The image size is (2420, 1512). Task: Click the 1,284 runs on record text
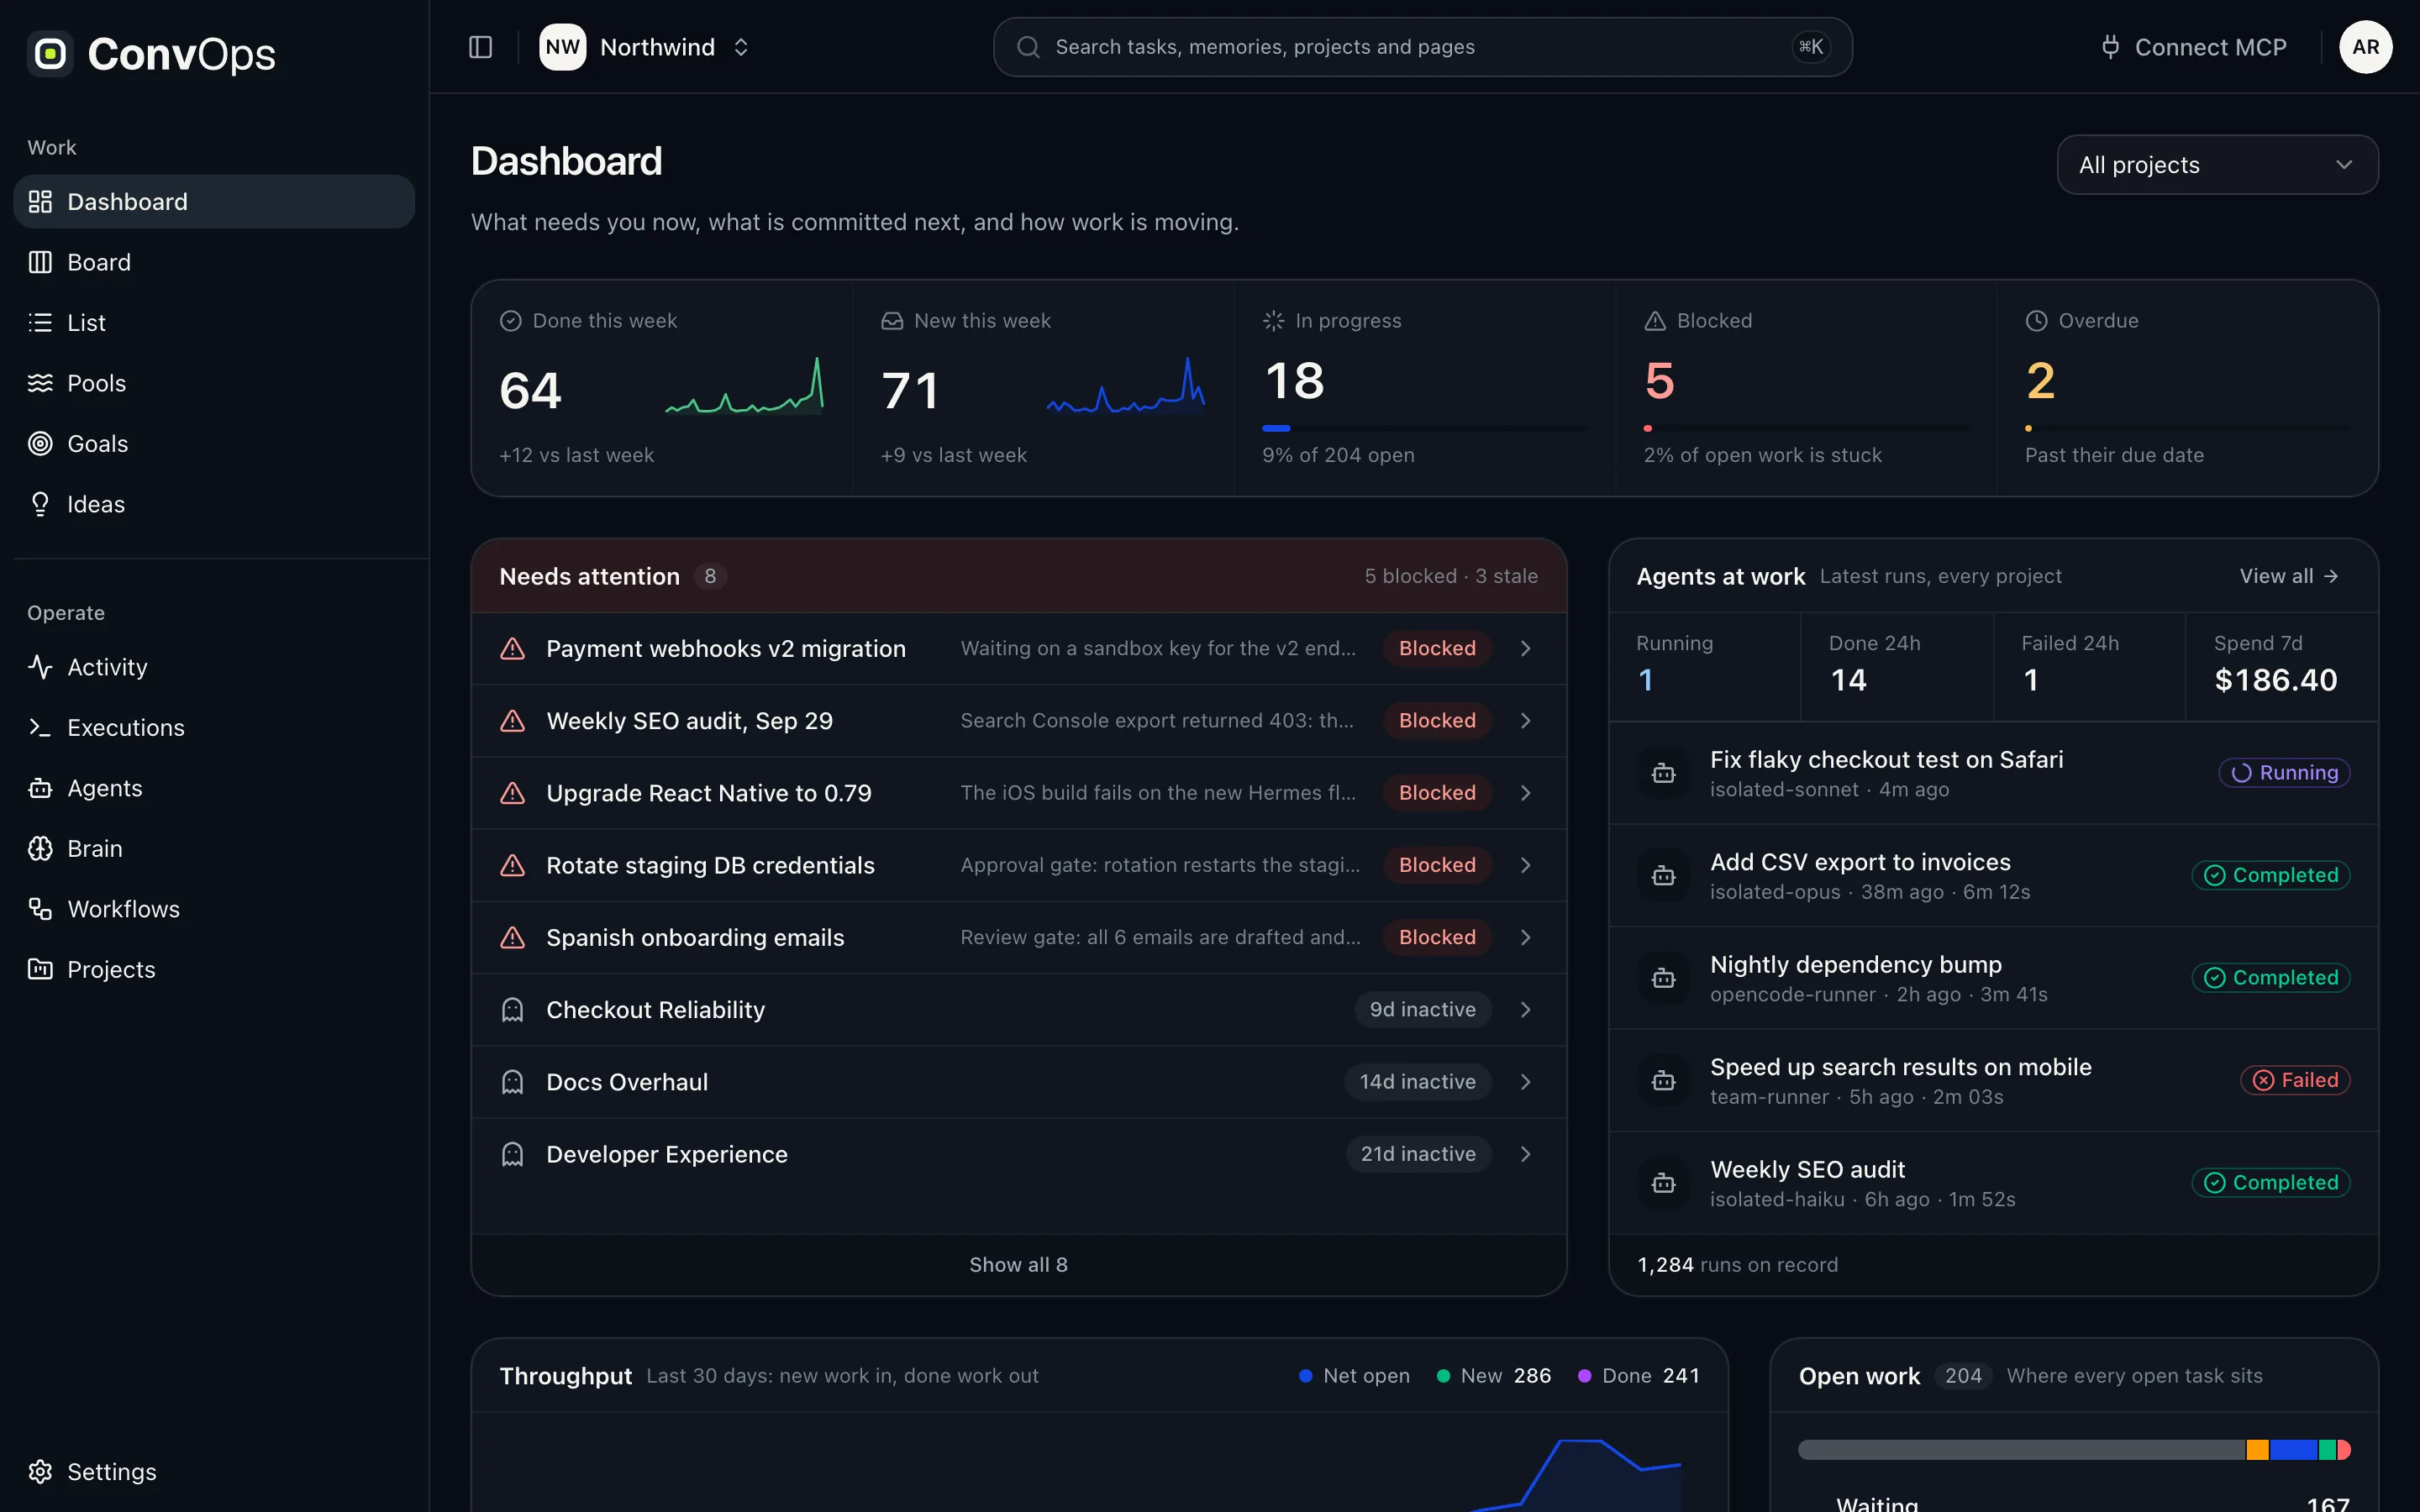pos(1737,1265)
